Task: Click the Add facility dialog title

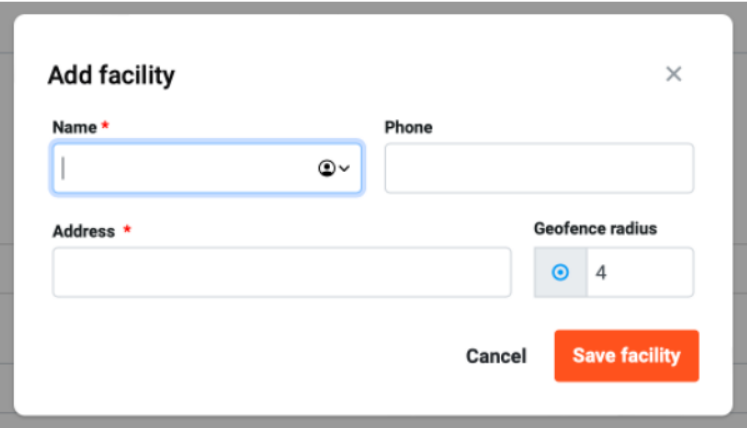Action: pos(111,75)
